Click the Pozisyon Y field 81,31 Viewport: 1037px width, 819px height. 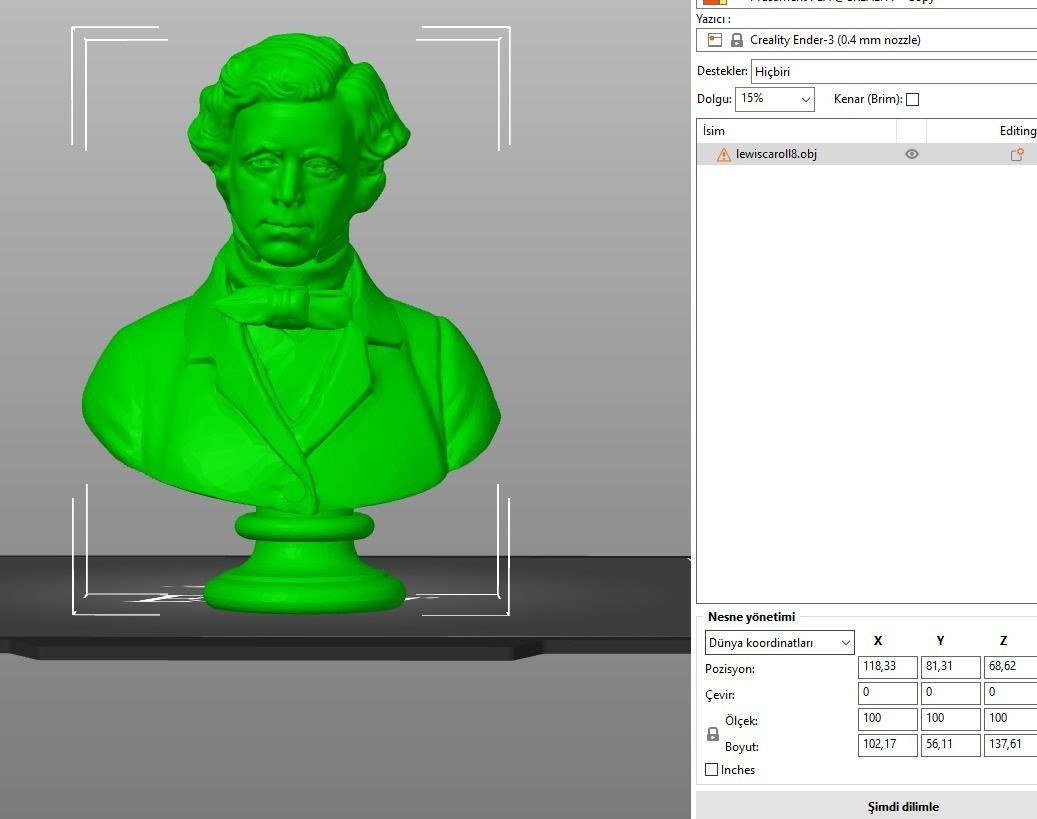click(x=950, y=667)
